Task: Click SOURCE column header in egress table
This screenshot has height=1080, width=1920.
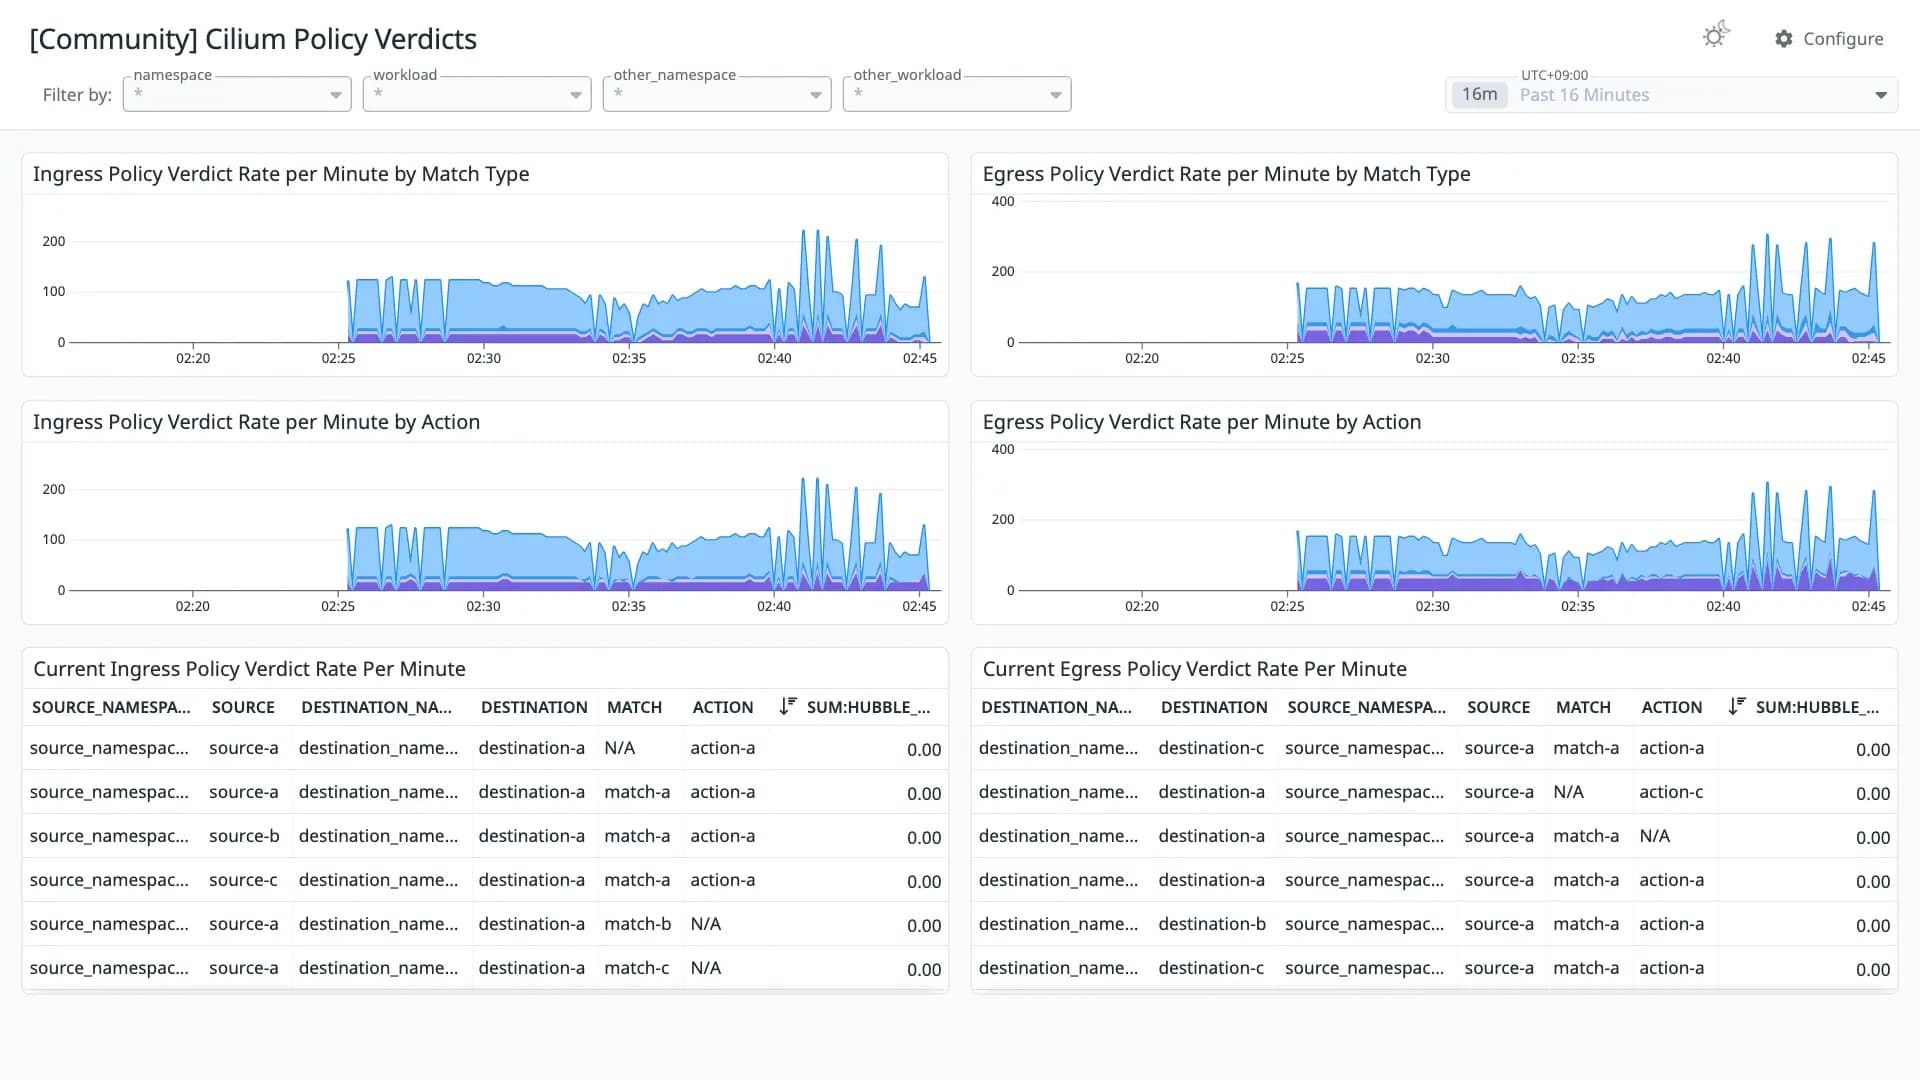Action: pos(1499,707)
